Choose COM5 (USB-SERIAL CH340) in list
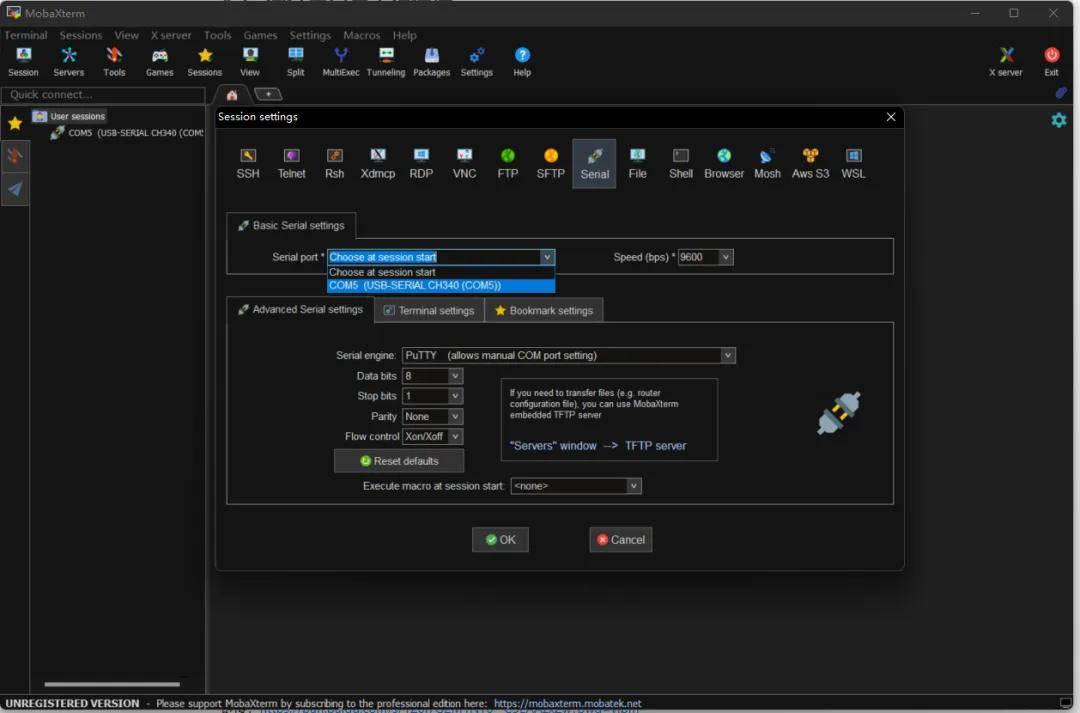The image size is (1080, 713). point(441,285)
